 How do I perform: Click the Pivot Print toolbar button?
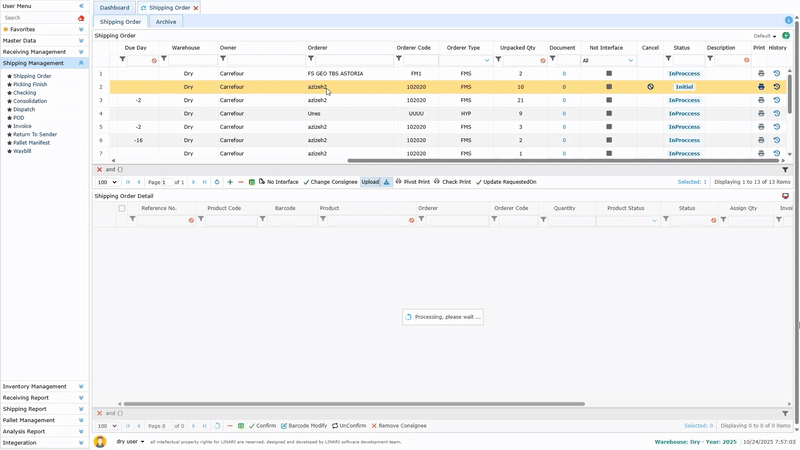(x=413, y=182)
